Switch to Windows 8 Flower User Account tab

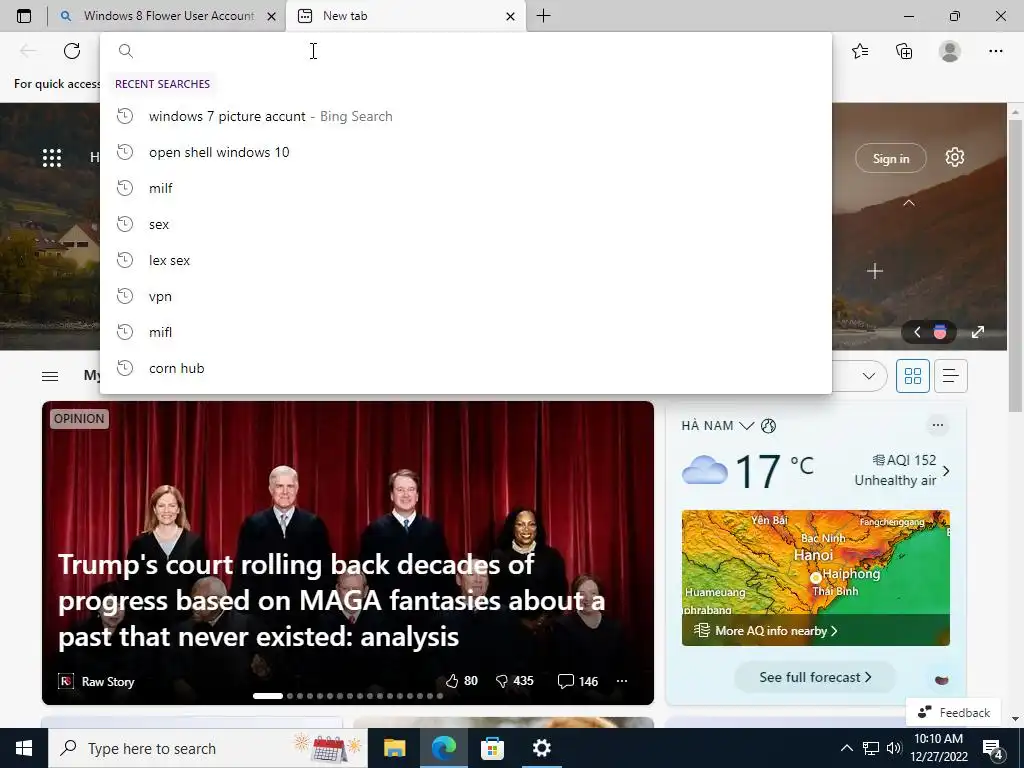[168, 16]
